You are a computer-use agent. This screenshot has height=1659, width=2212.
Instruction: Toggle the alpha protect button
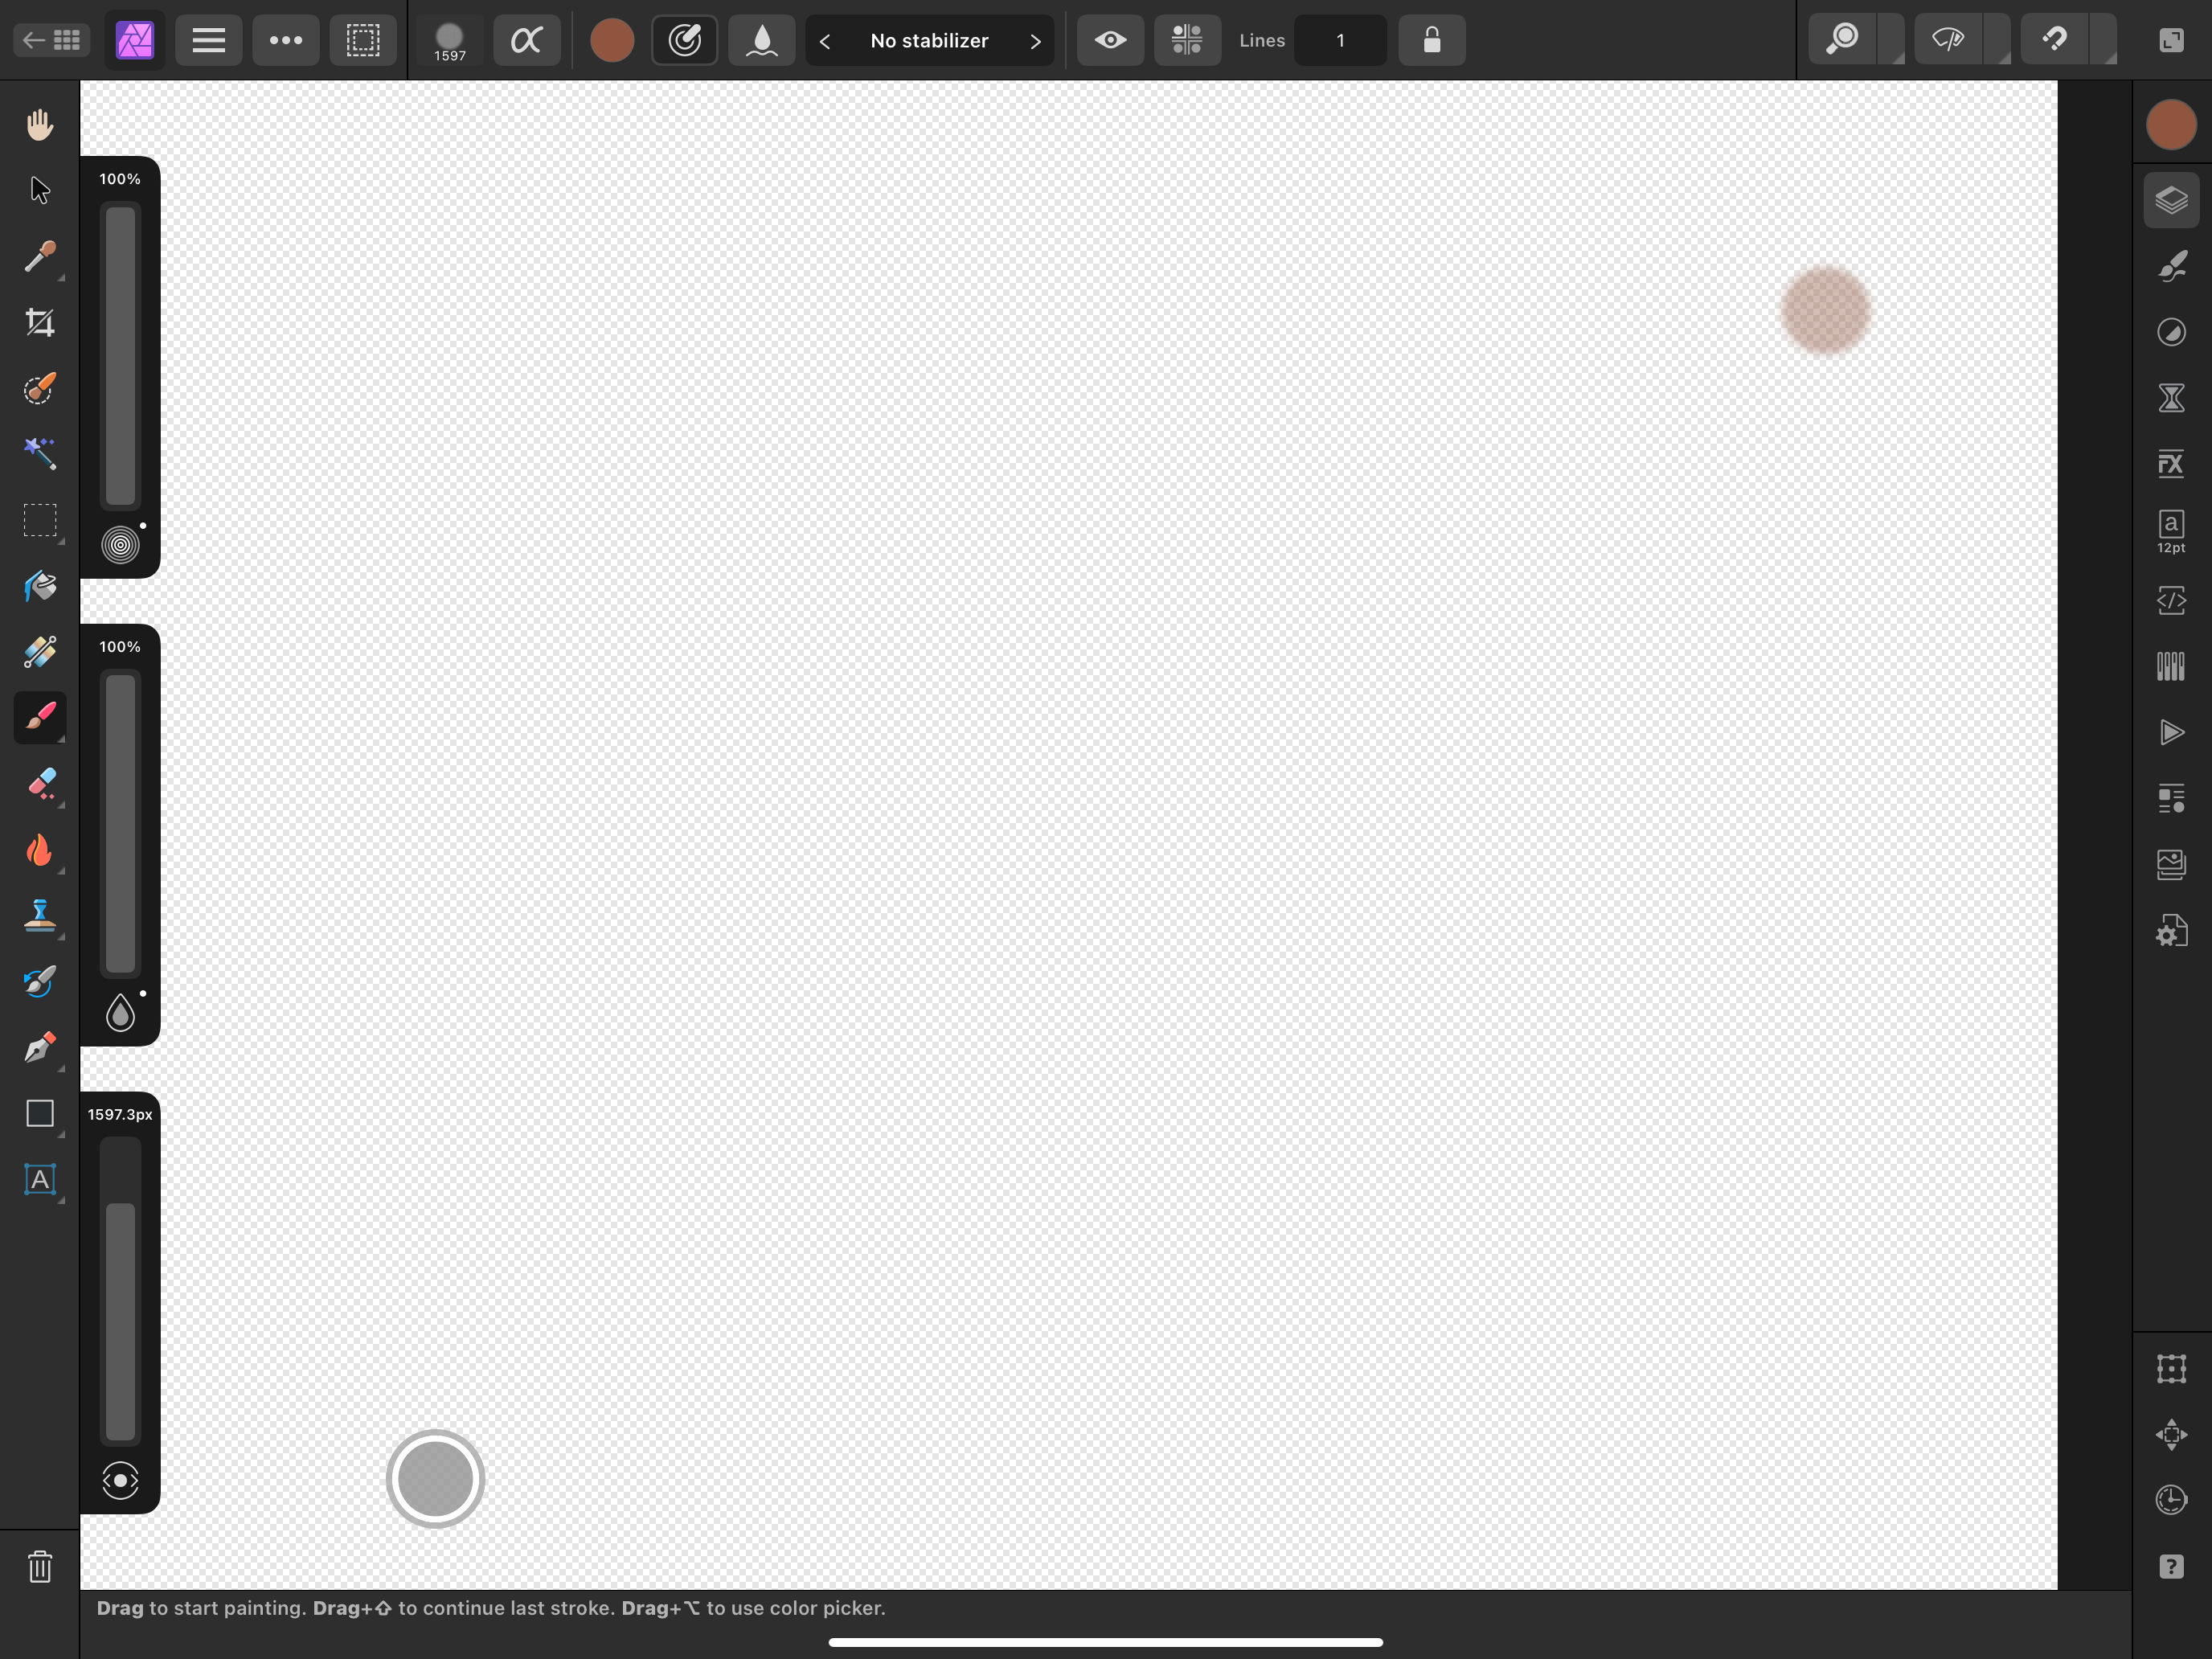pos(527,40)
